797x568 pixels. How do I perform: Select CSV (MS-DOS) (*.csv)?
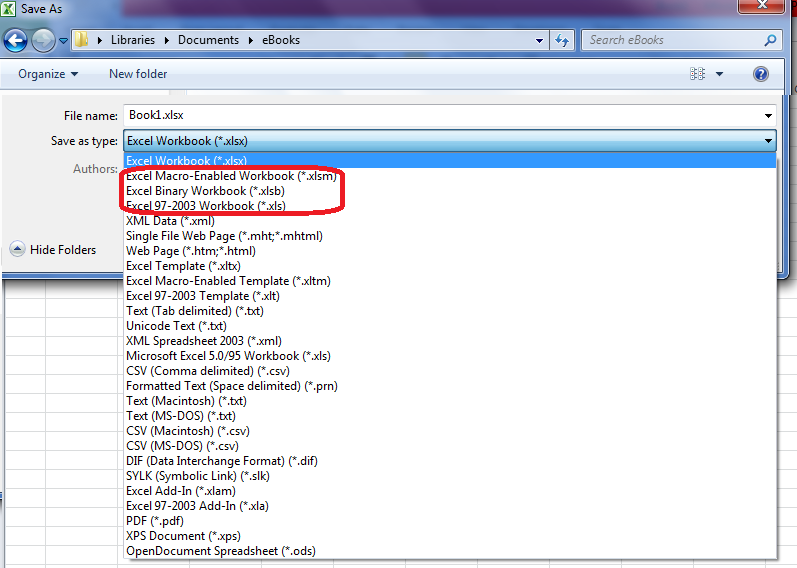(x=450, y=446)
